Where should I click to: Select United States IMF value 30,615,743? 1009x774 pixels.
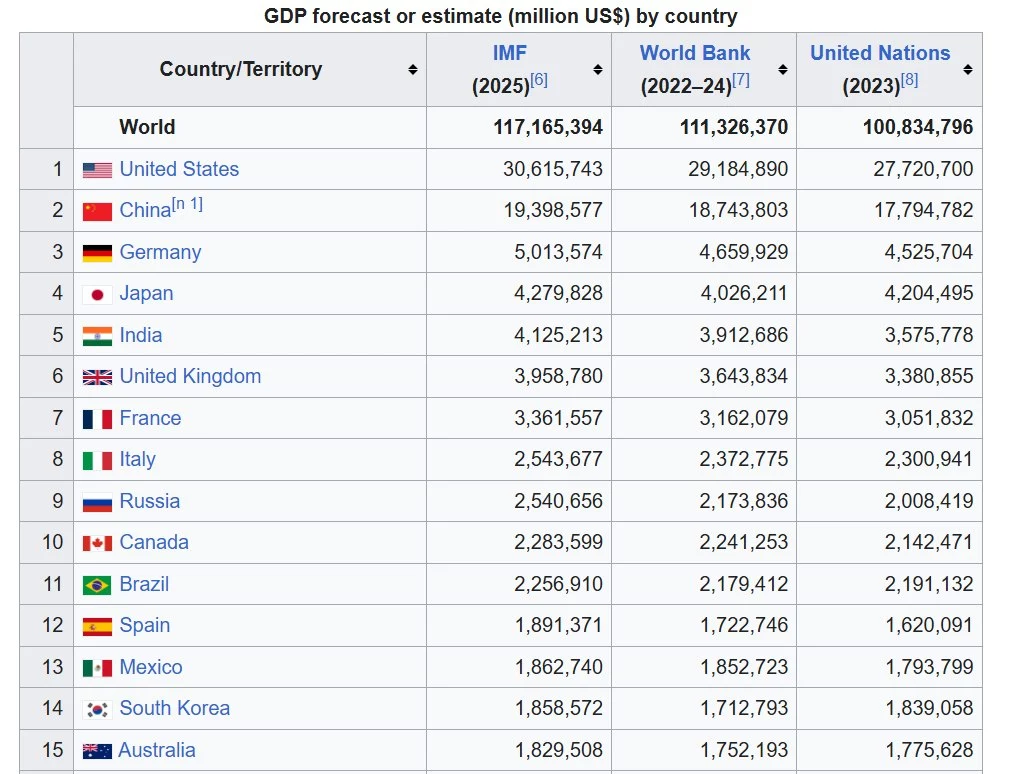553,169
